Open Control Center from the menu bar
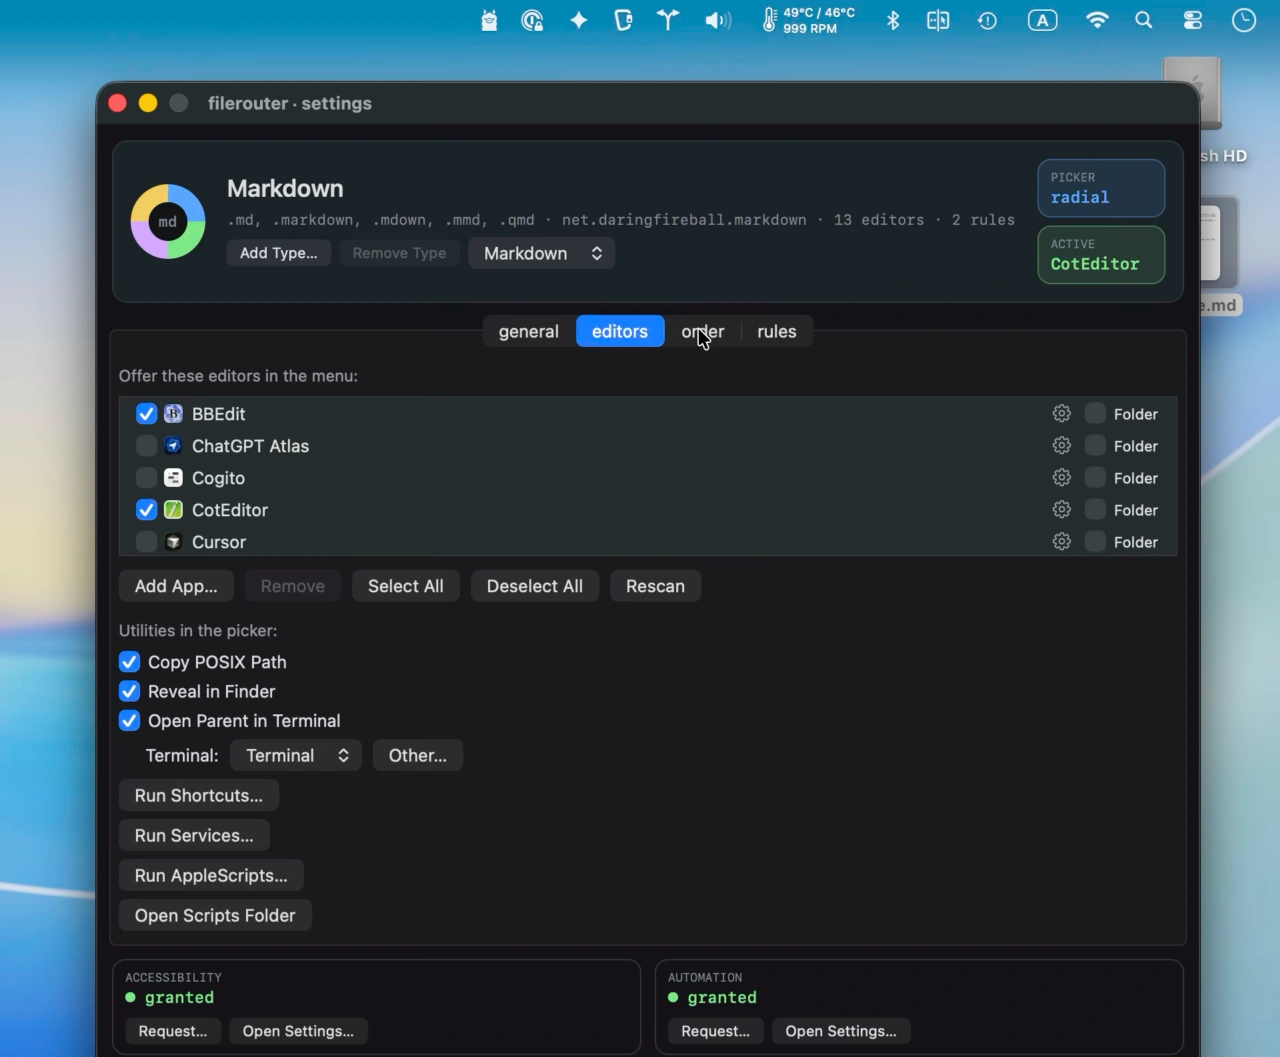 1193,20
